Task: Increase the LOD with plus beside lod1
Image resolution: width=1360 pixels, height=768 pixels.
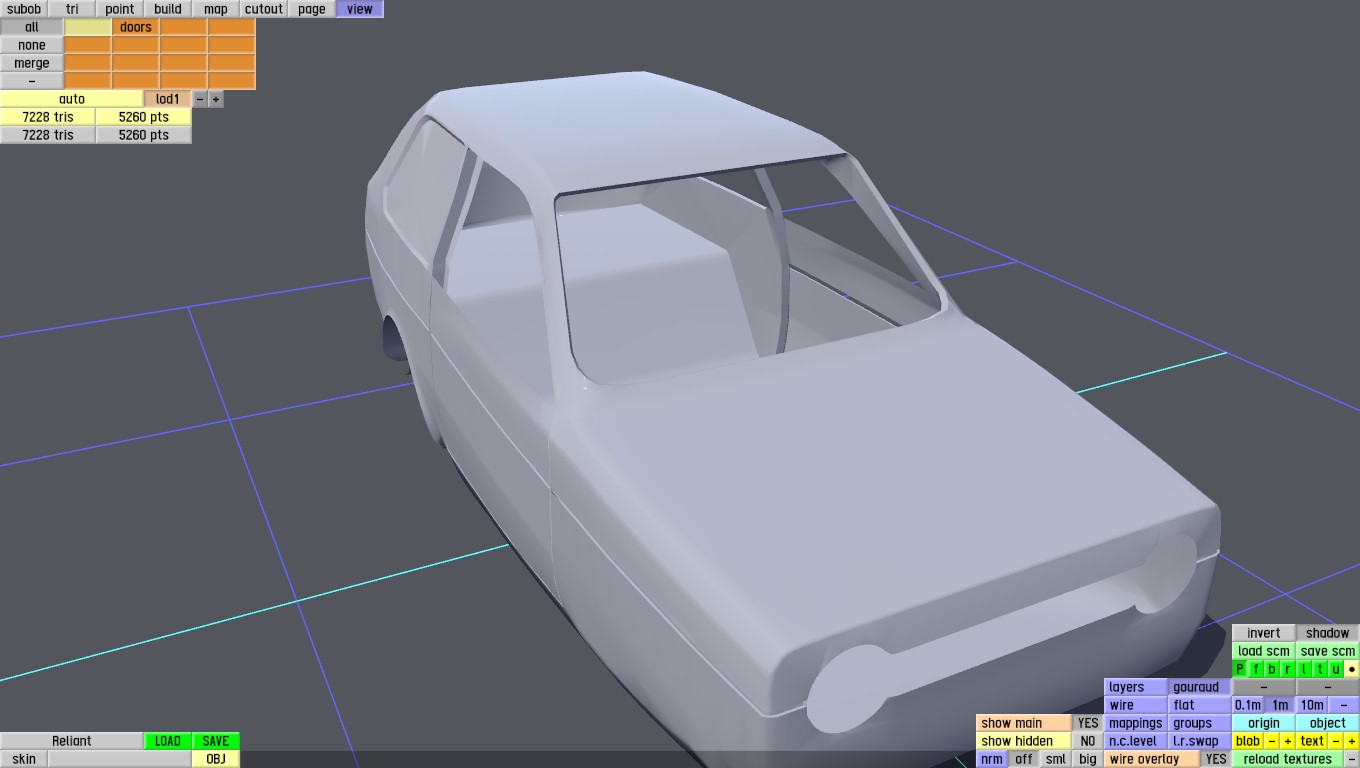Action: pos(216,99)
